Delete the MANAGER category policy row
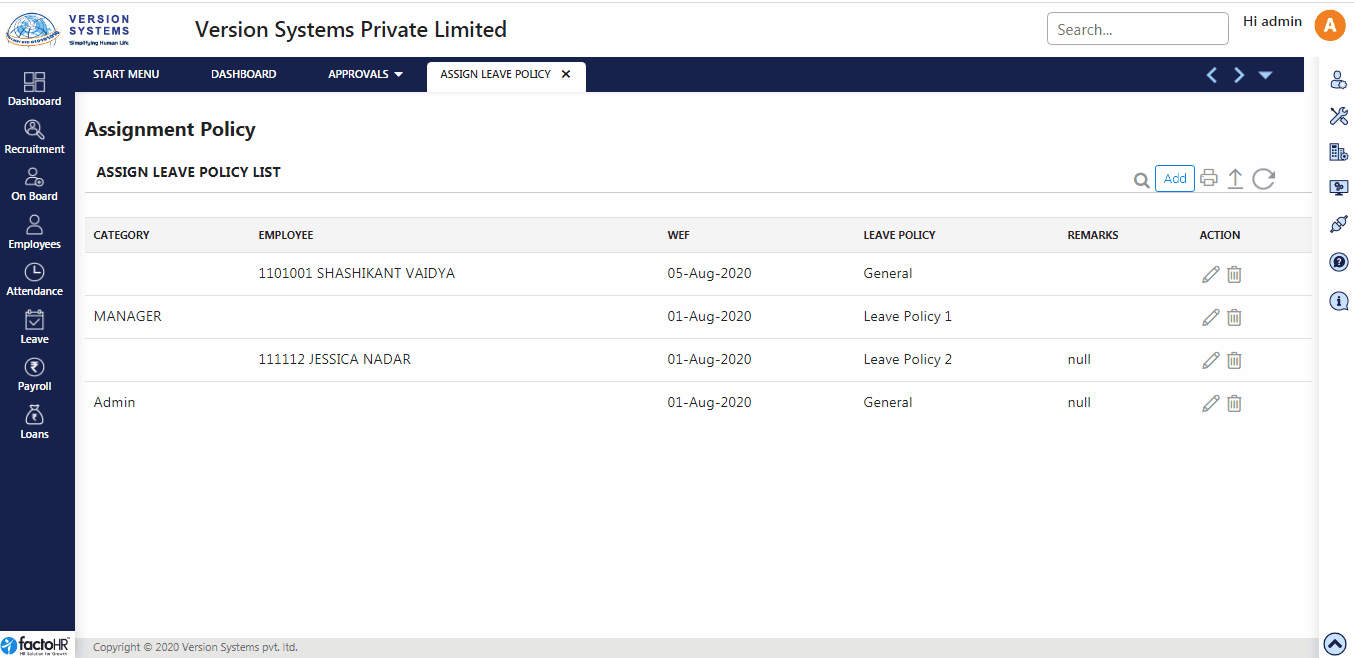 (x=1234, y=317)
